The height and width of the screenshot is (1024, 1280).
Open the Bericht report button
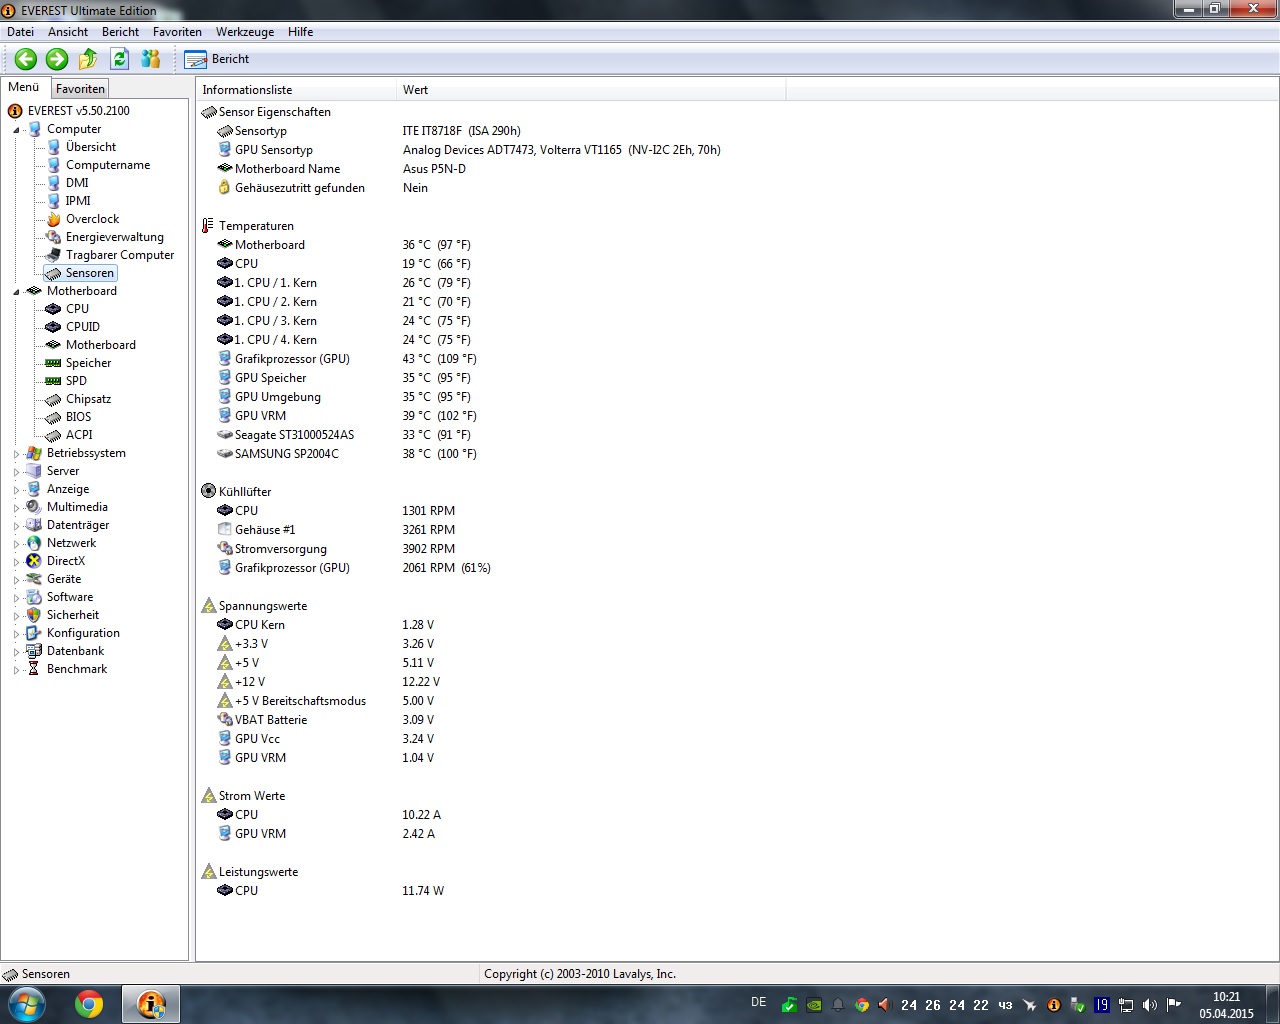tap(217, 59)
